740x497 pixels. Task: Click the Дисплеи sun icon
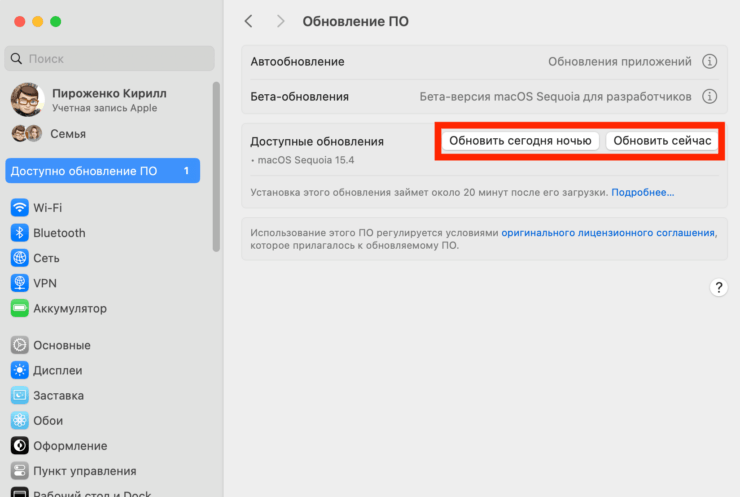pos(19,370)
